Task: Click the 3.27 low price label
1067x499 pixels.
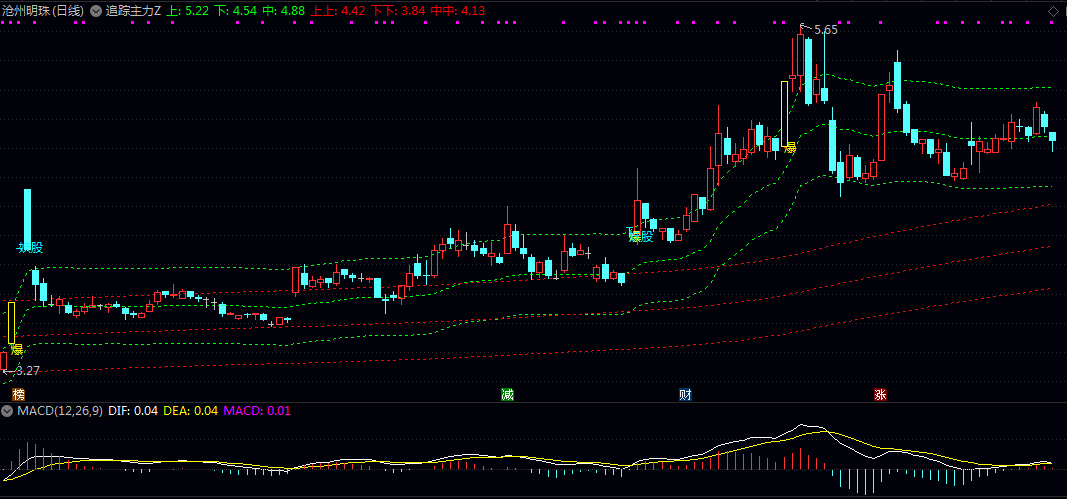Action: 28,371
